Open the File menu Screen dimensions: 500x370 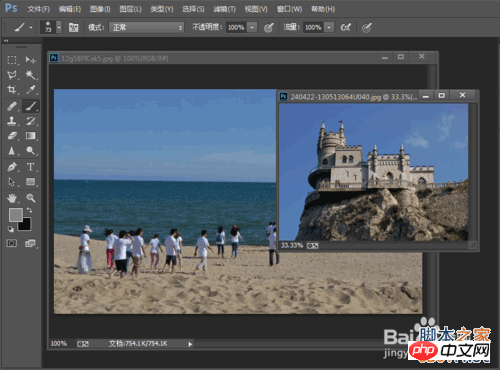click(39, 9)
